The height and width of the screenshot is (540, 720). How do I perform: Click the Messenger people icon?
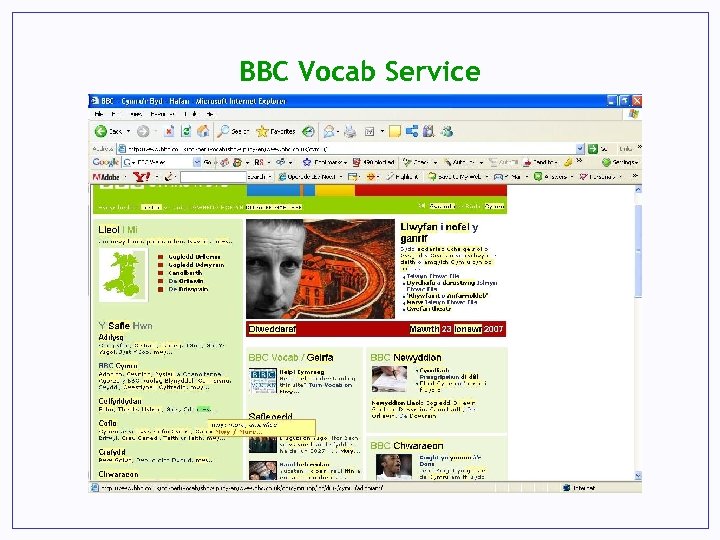click(x=447, y=131)
